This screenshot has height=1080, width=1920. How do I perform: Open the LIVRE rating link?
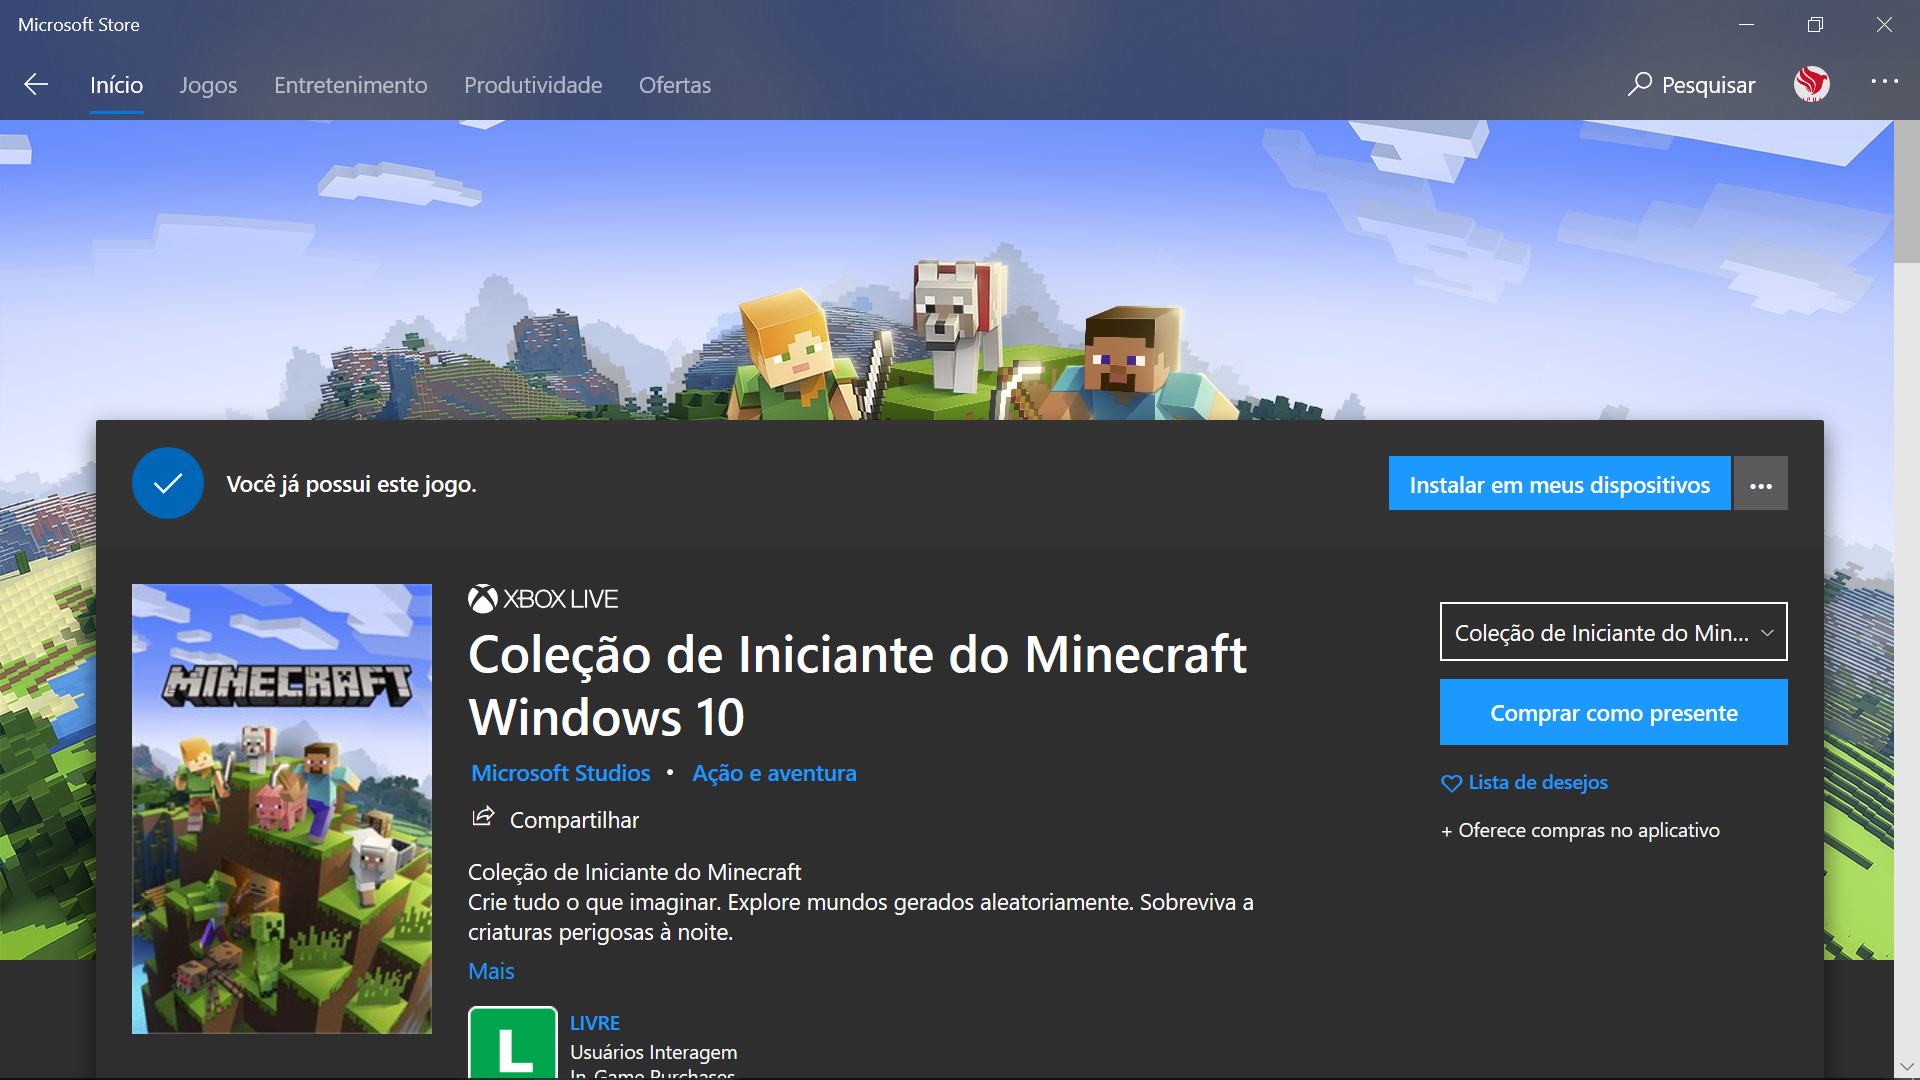(x=595, y=1023)
